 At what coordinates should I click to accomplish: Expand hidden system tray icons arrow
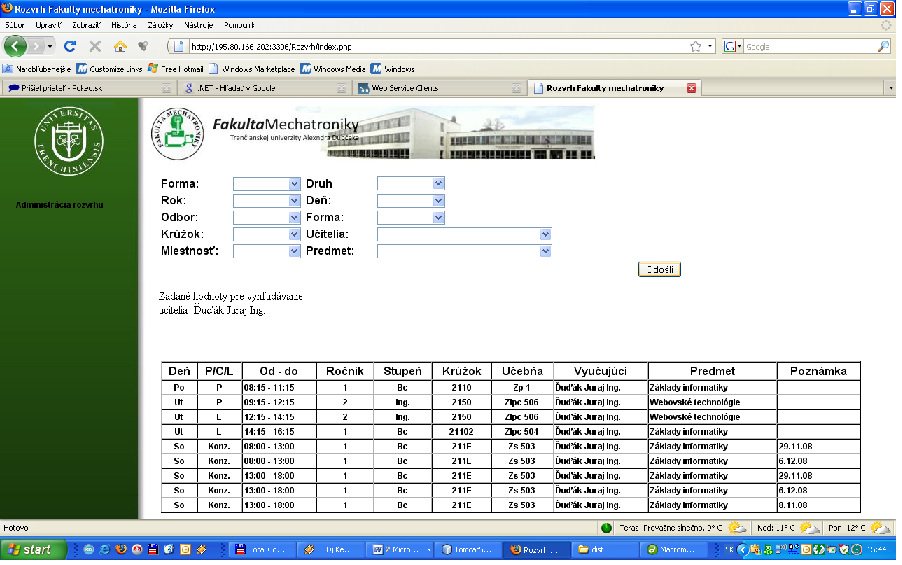coord(742,549)
